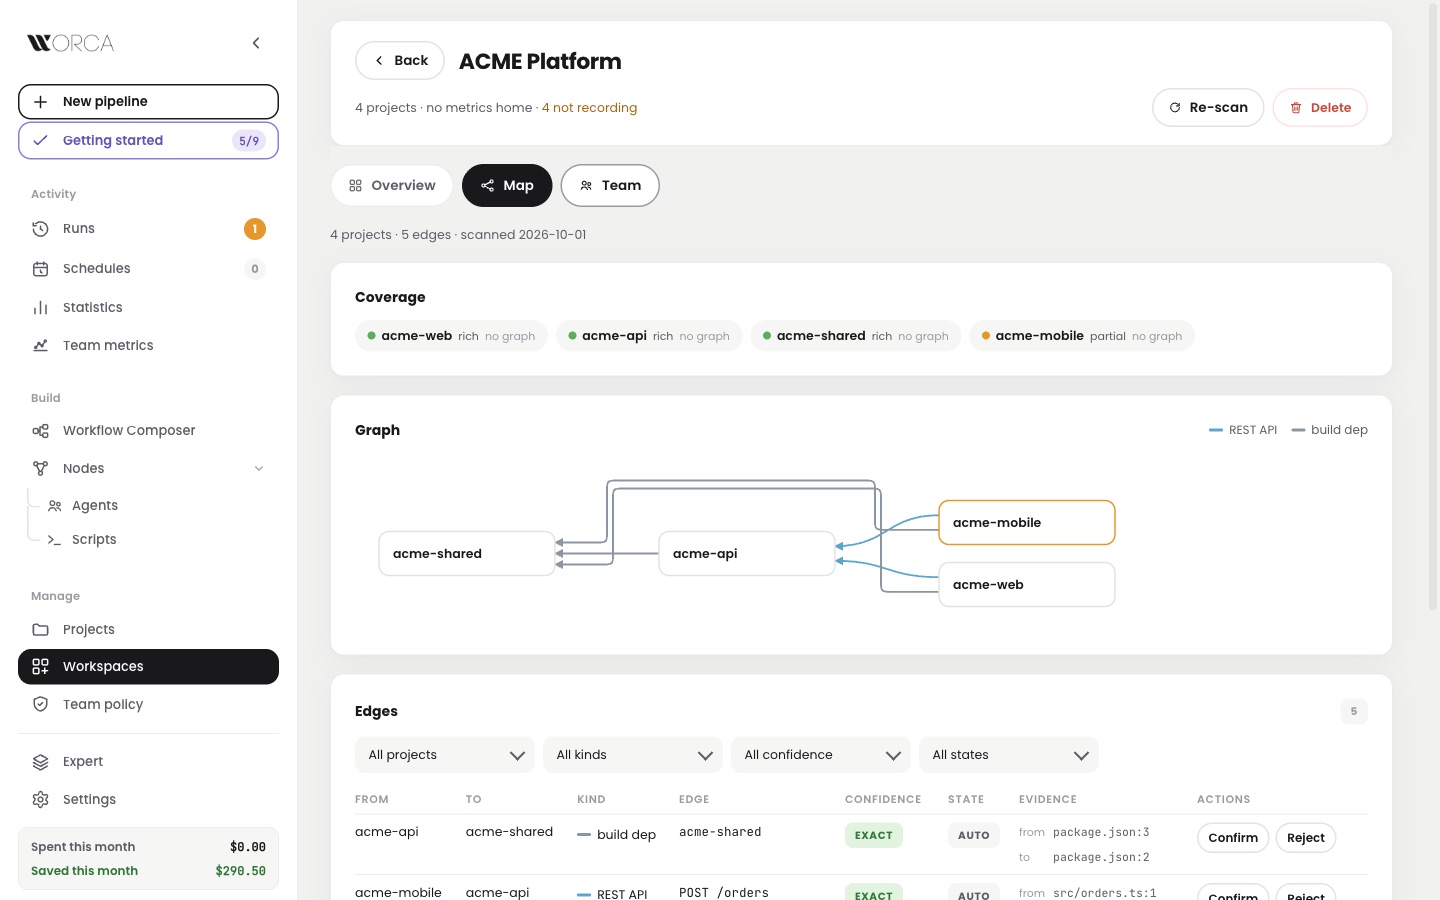The image size is (1440, 900).
Task: Click the Orca logo
Action: pyautogui.click(x=70, y=43)
